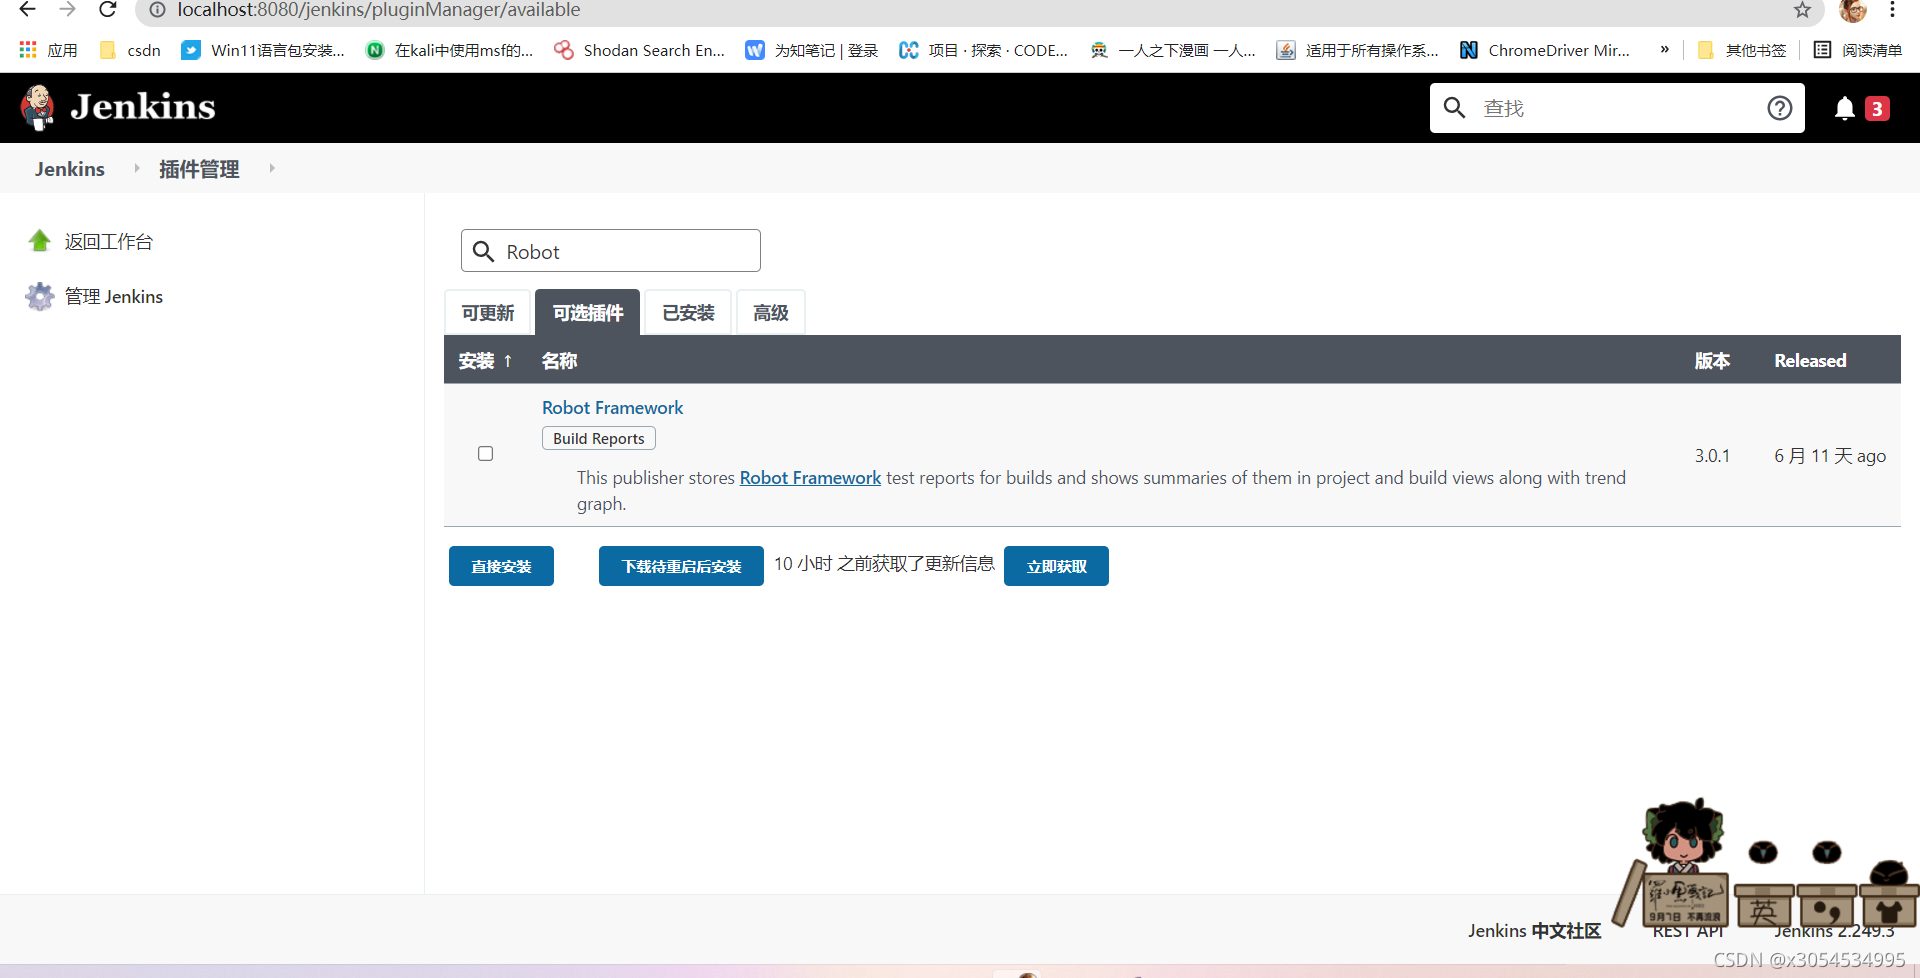
Task: Click the magnifier icon in header search
Action: pyautogui.click(x=1455, y=108)
